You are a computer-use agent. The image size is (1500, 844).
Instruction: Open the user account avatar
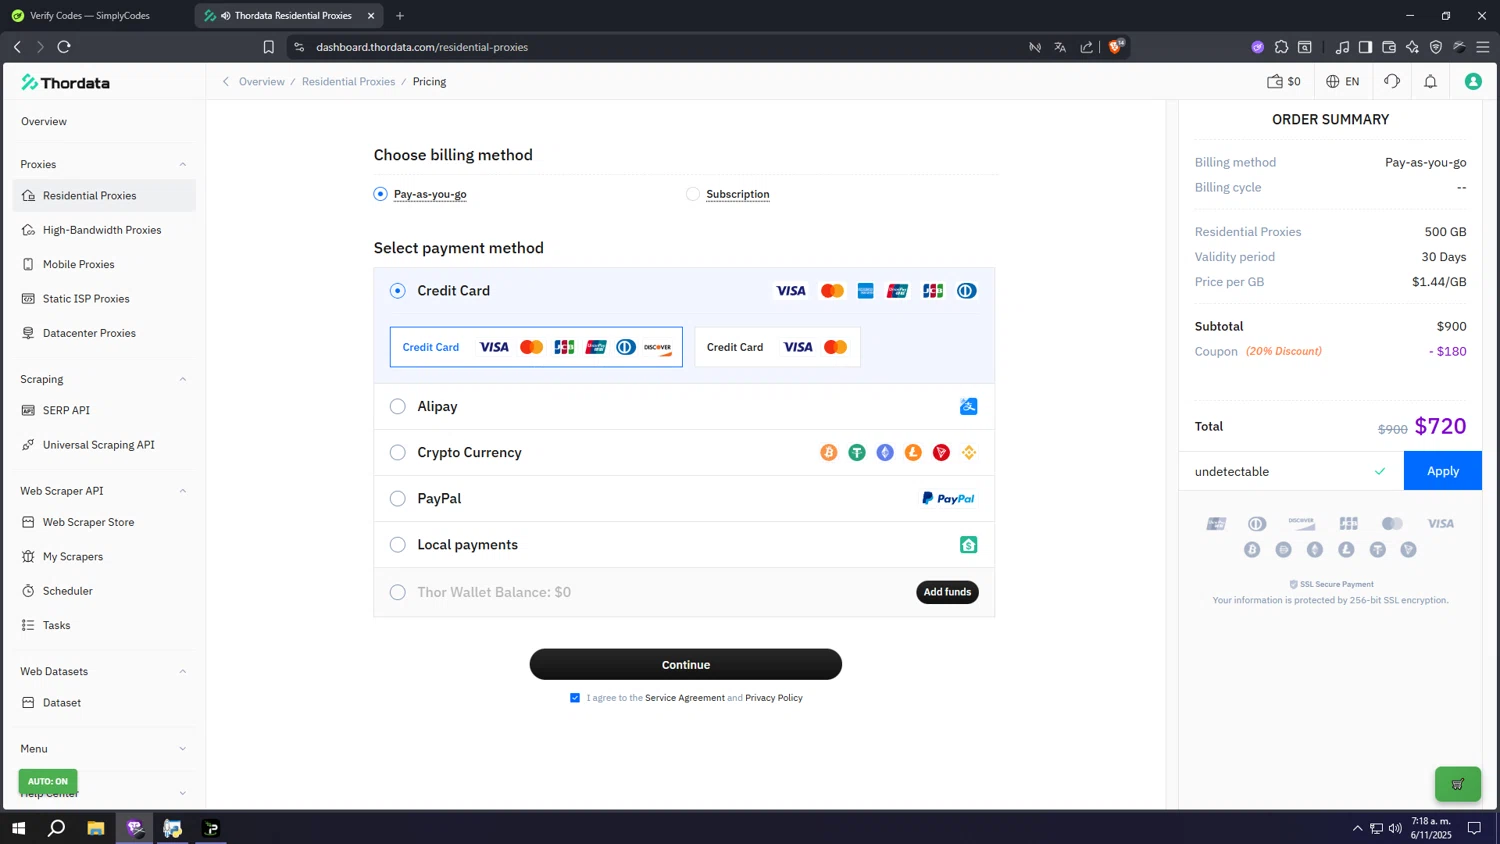coord(1473,82)
